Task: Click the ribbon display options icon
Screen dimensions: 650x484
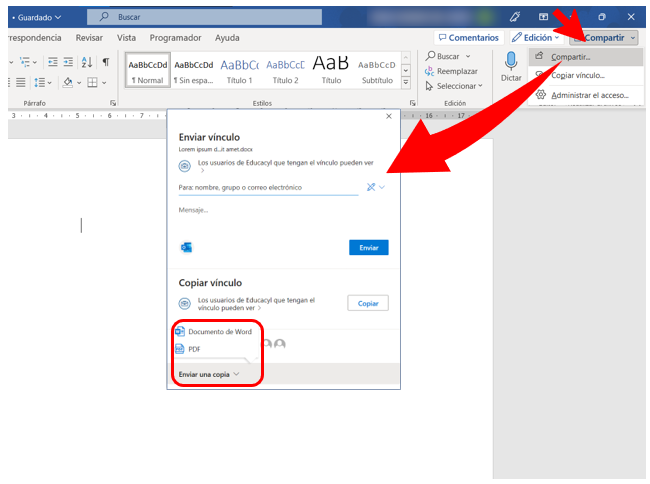Action: click(x=543, y=17)
